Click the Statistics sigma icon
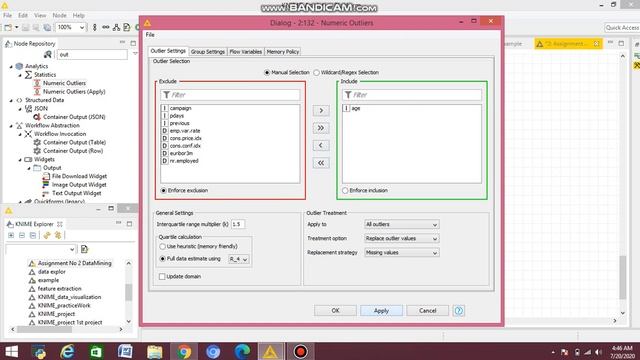Viewport: 640px width, 360px height. (28, 75)
